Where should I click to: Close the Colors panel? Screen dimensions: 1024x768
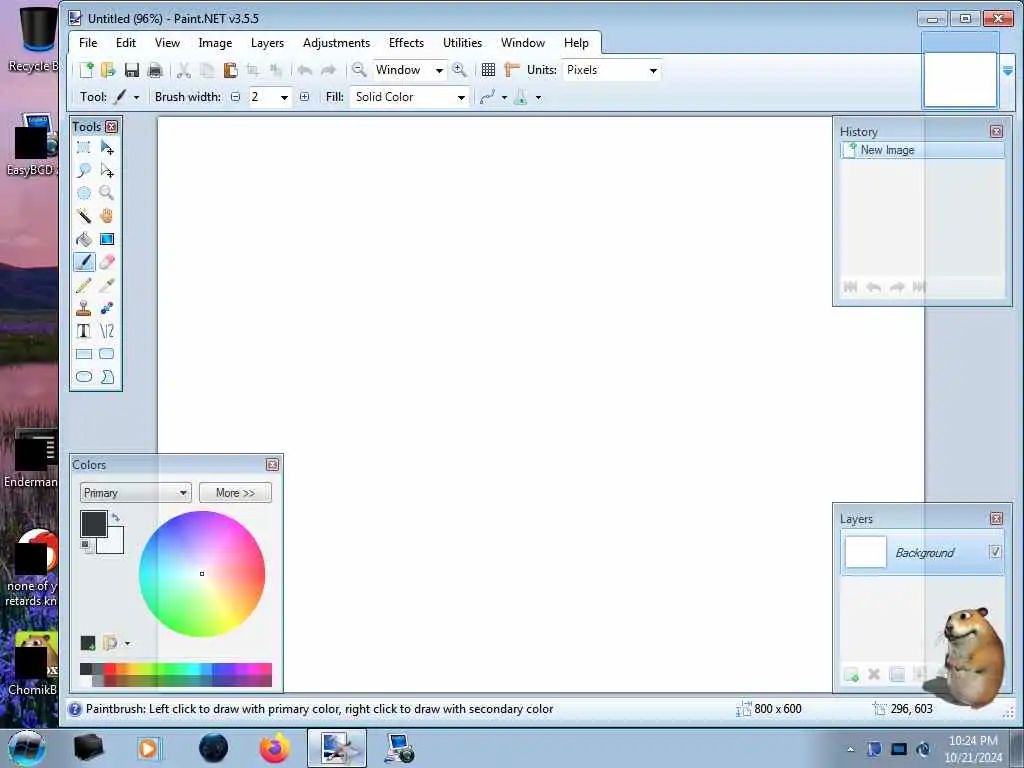(x=272, y=464)
